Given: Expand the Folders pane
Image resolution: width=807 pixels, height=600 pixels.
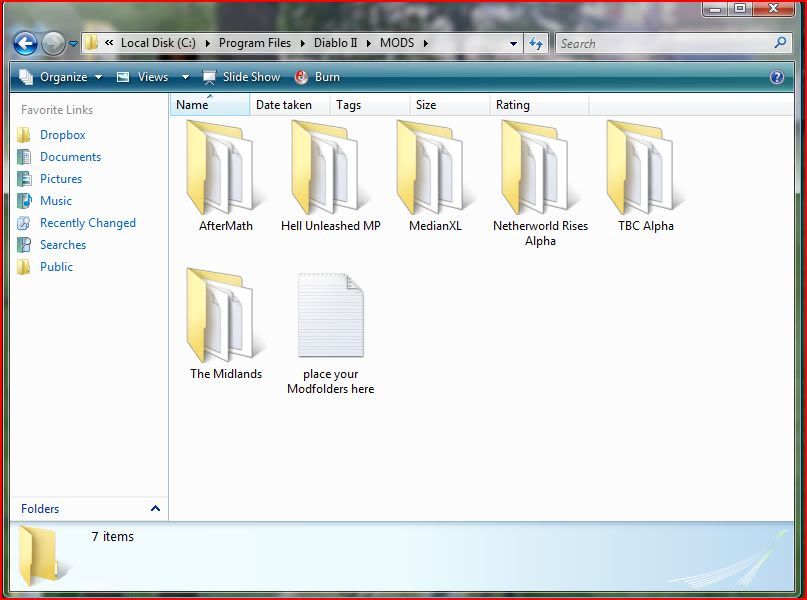Looking at the screenshot, I should (x=155, y=508).
